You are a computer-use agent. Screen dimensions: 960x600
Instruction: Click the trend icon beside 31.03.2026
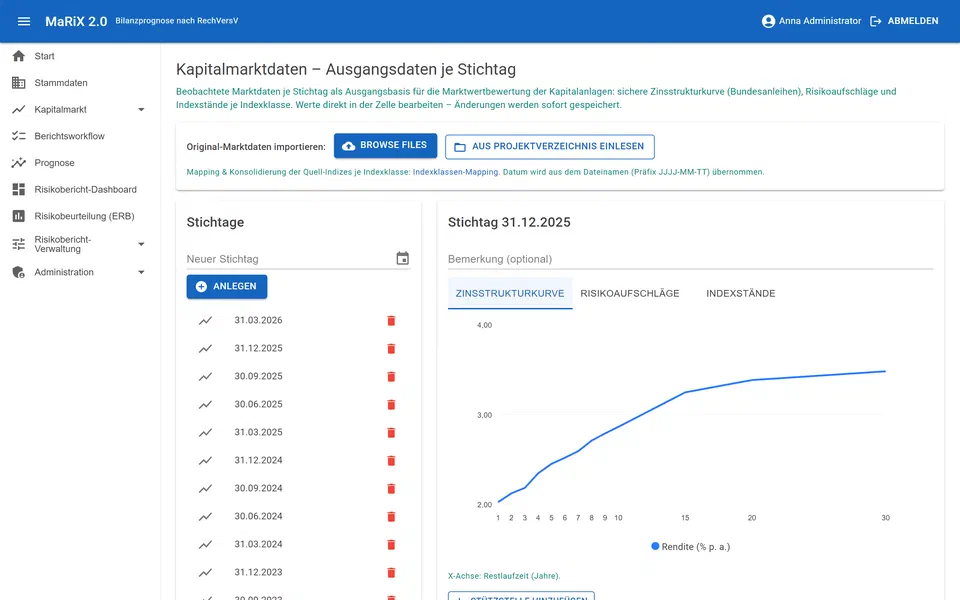point(205,321)
